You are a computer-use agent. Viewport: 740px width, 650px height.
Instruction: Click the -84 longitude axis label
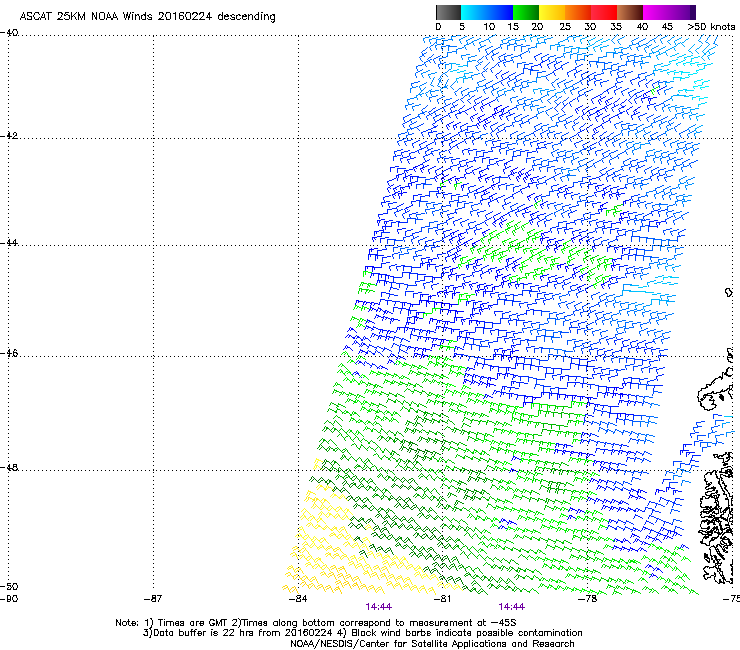click(x=298, y=599)
